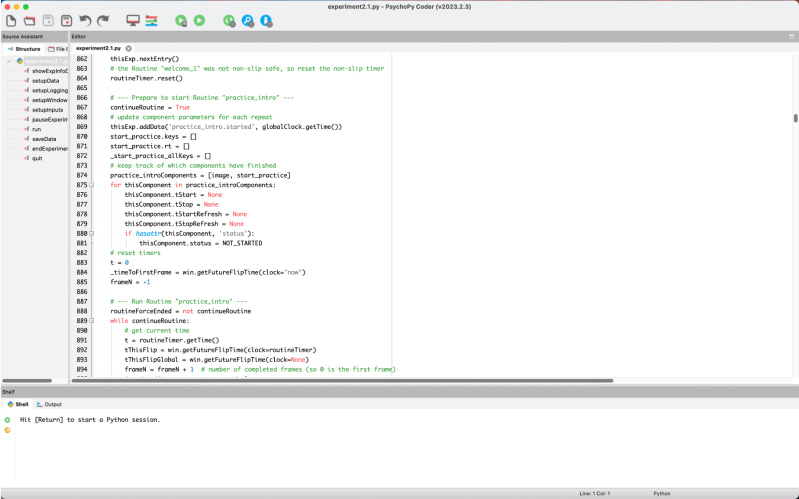799x499 pixels.
Task: Fold the while loop at line 889
Action: point(91,321)
